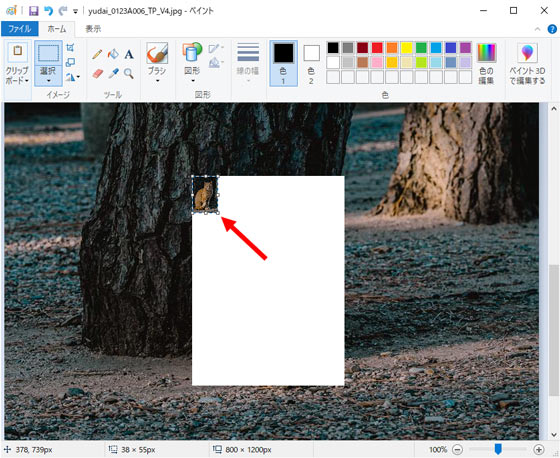Open the ファイル menu tab
The width and height of the screenshot is (560, 458).
click(x=20, y=29)
